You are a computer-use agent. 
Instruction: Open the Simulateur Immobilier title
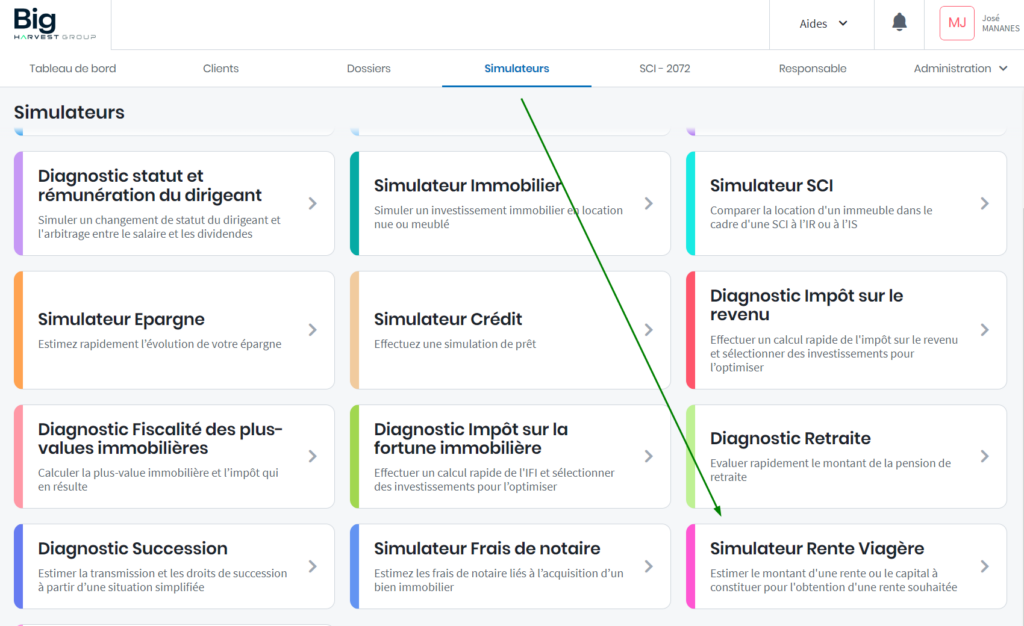pos(467,186)
